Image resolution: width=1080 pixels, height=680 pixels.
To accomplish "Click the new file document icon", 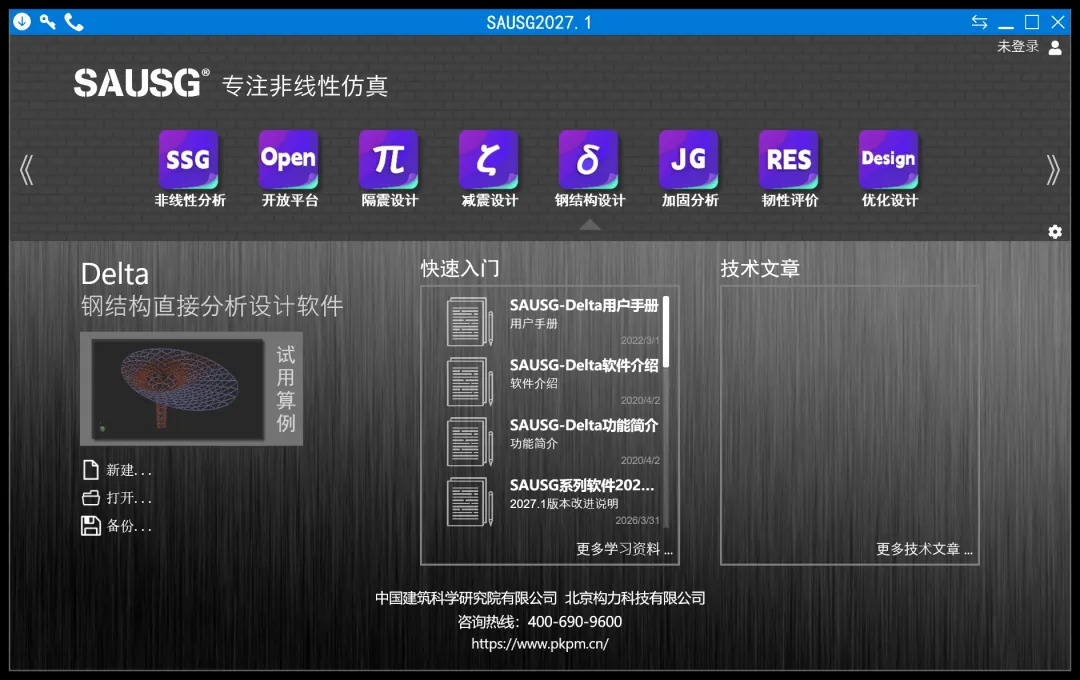I will [x=91, y=470].
